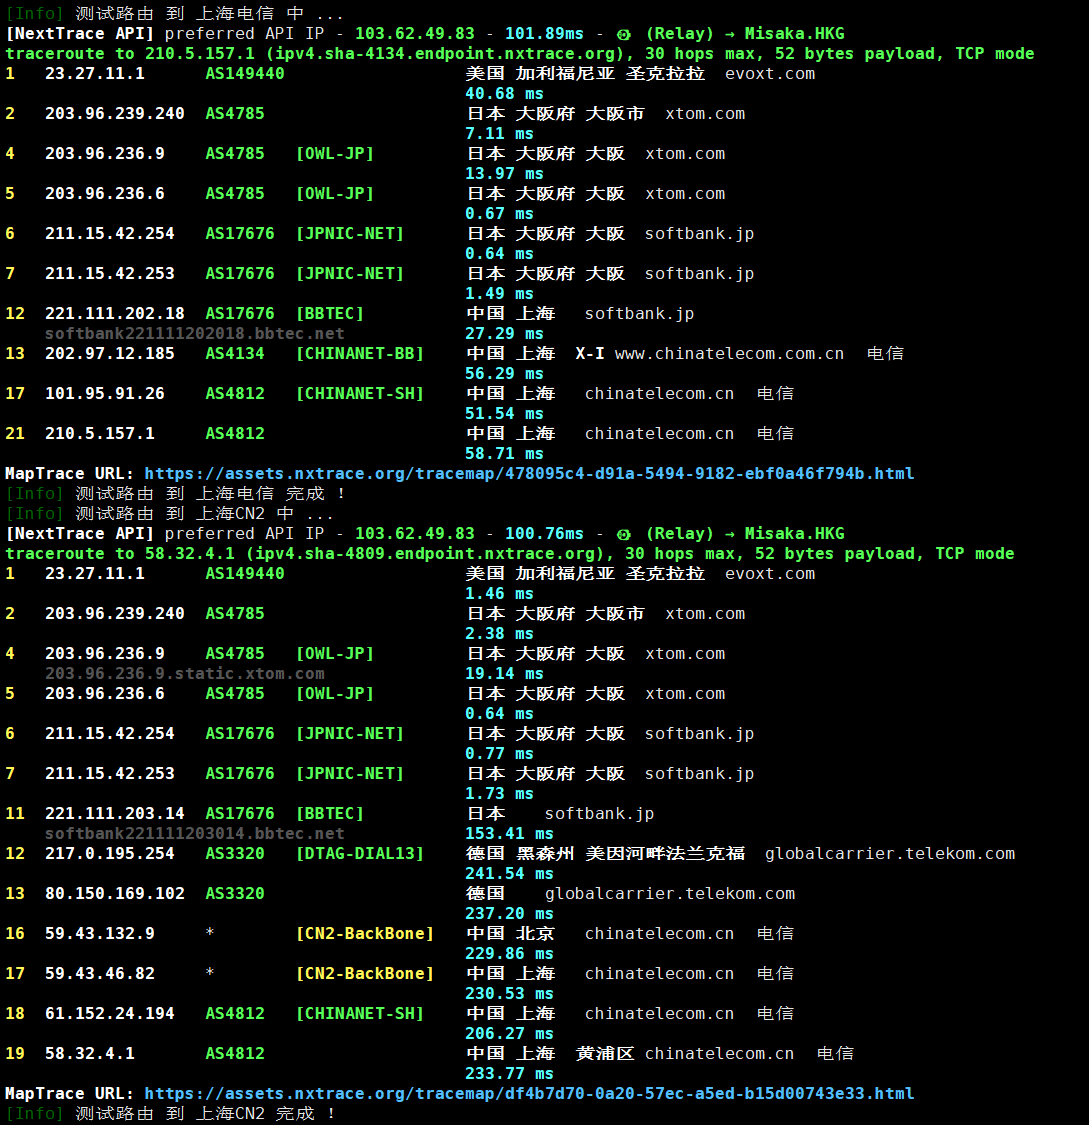Select the 19.14 ms latency value
1089x1125 pixels.
pos(504,674)
